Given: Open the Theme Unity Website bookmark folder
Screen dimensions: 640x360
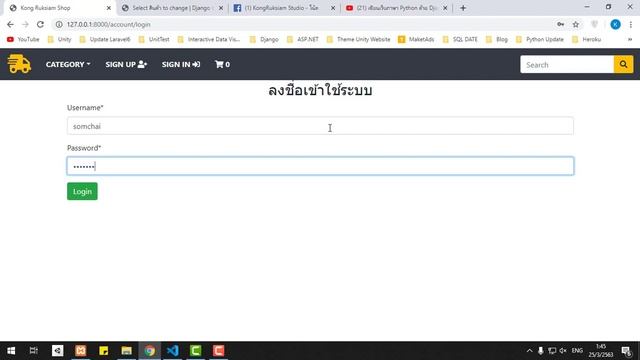Looking at the screenshot, I should tap(358, 40).
